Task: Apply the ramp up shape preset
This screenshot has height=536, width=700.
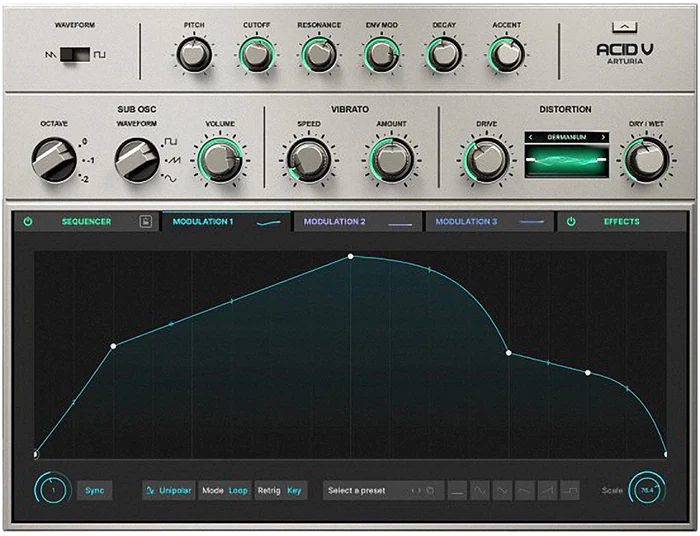Action: [x=547, y=490]
